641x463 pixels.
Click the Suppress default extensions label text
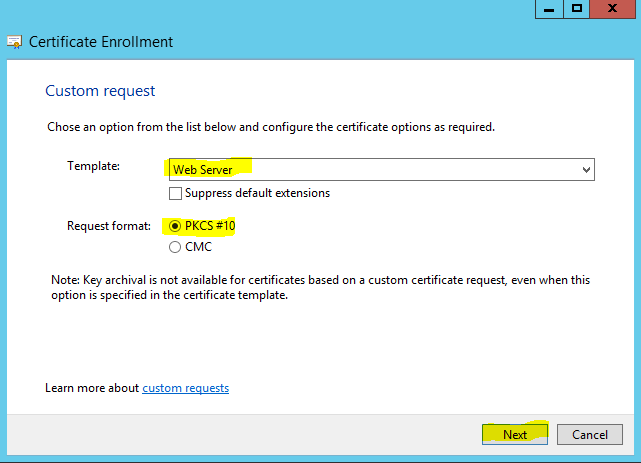(257, 193)
